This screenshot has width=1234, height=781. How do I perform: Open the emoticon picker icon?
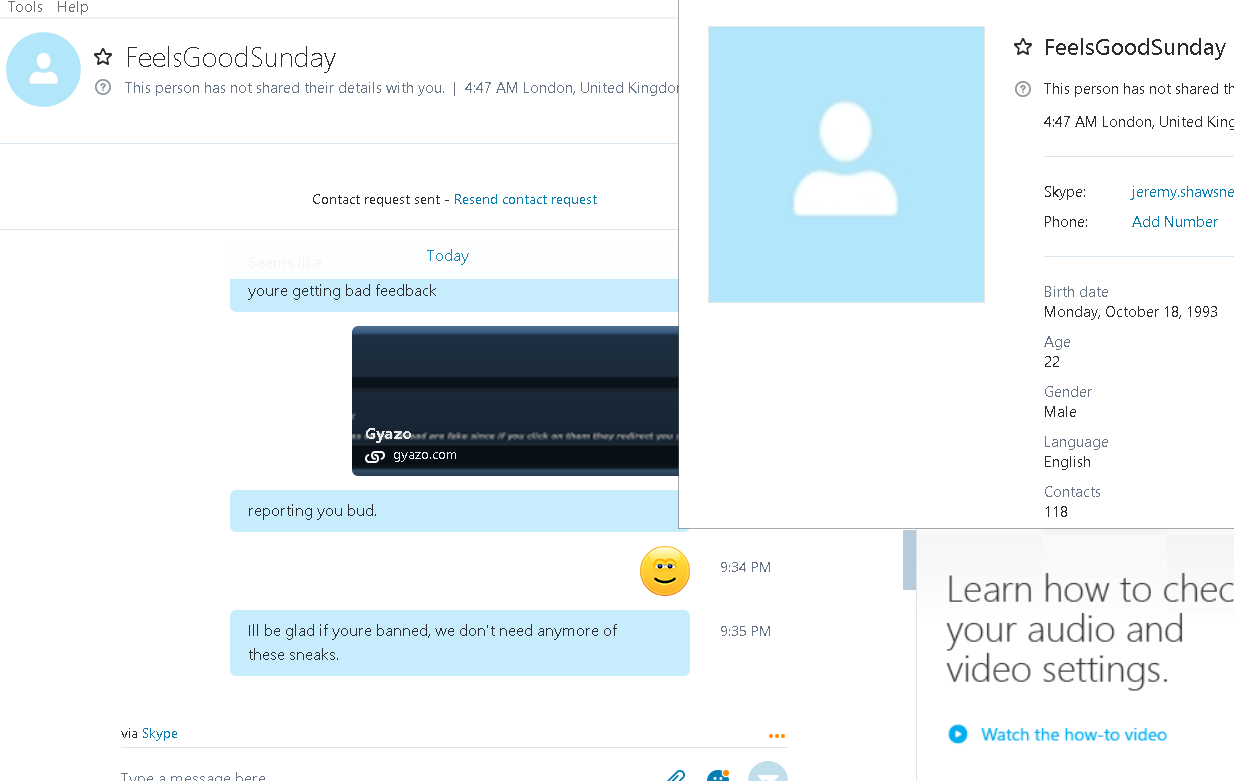tap(717, 776)
